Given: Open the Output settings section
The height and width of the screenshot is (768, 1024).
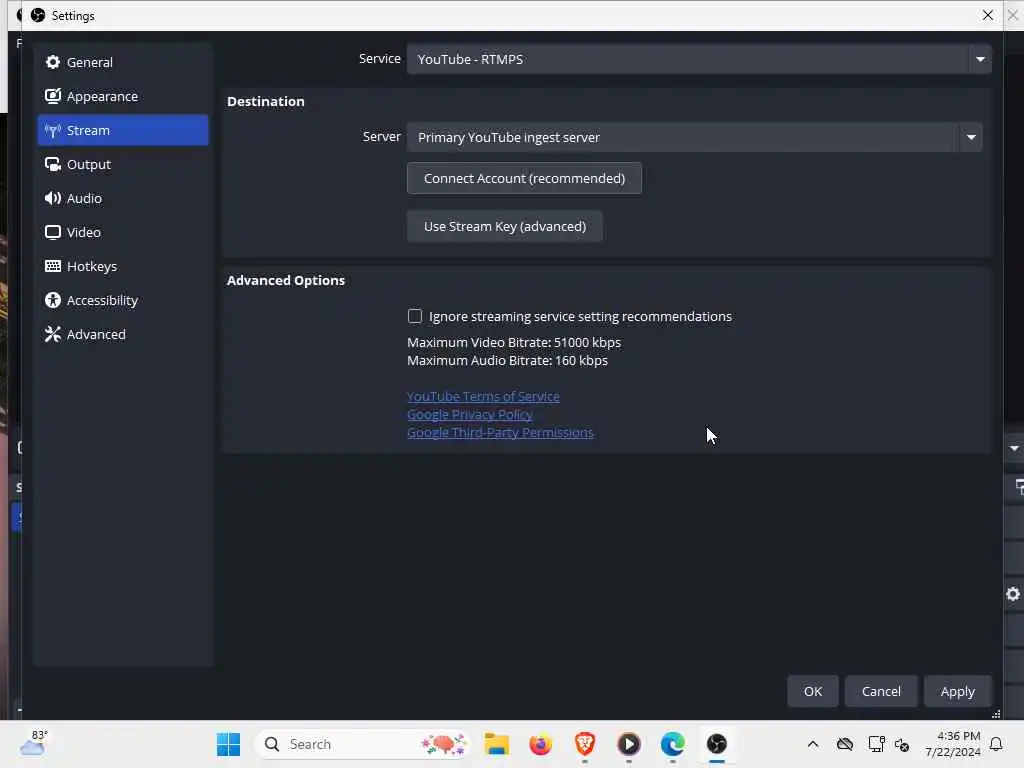Looking at the screenshot, I should point(123,164).
